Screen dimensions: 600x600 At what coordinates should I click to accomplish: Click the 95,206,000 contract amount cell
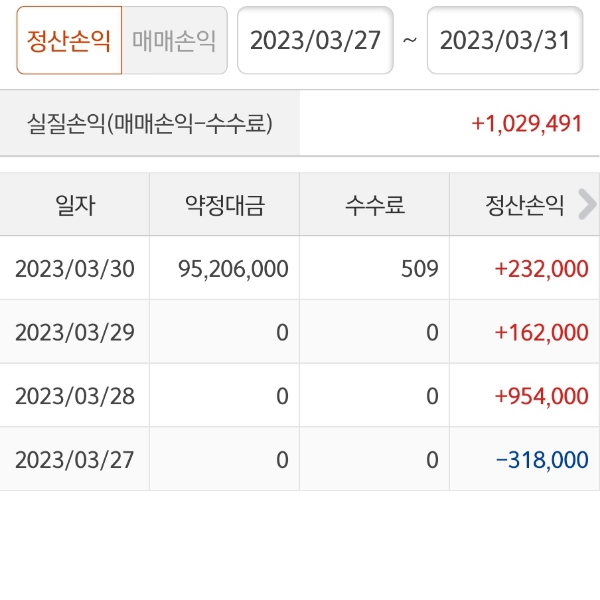pos(232,268)
